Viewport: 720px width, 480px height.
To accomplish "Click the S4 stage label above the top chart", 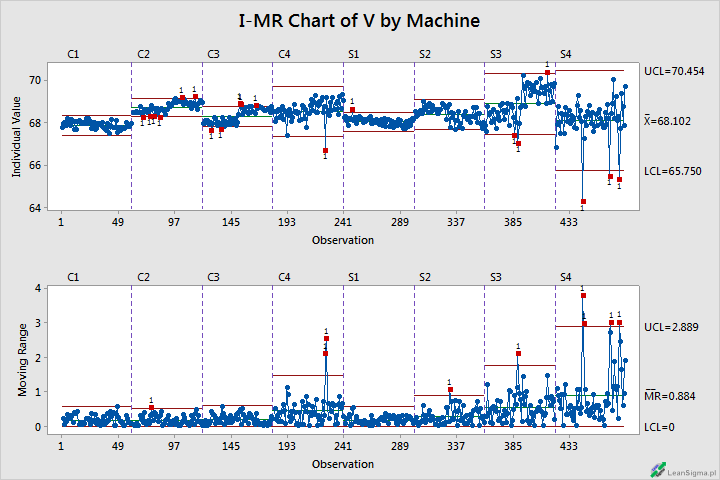I will (x=566, y=53).
